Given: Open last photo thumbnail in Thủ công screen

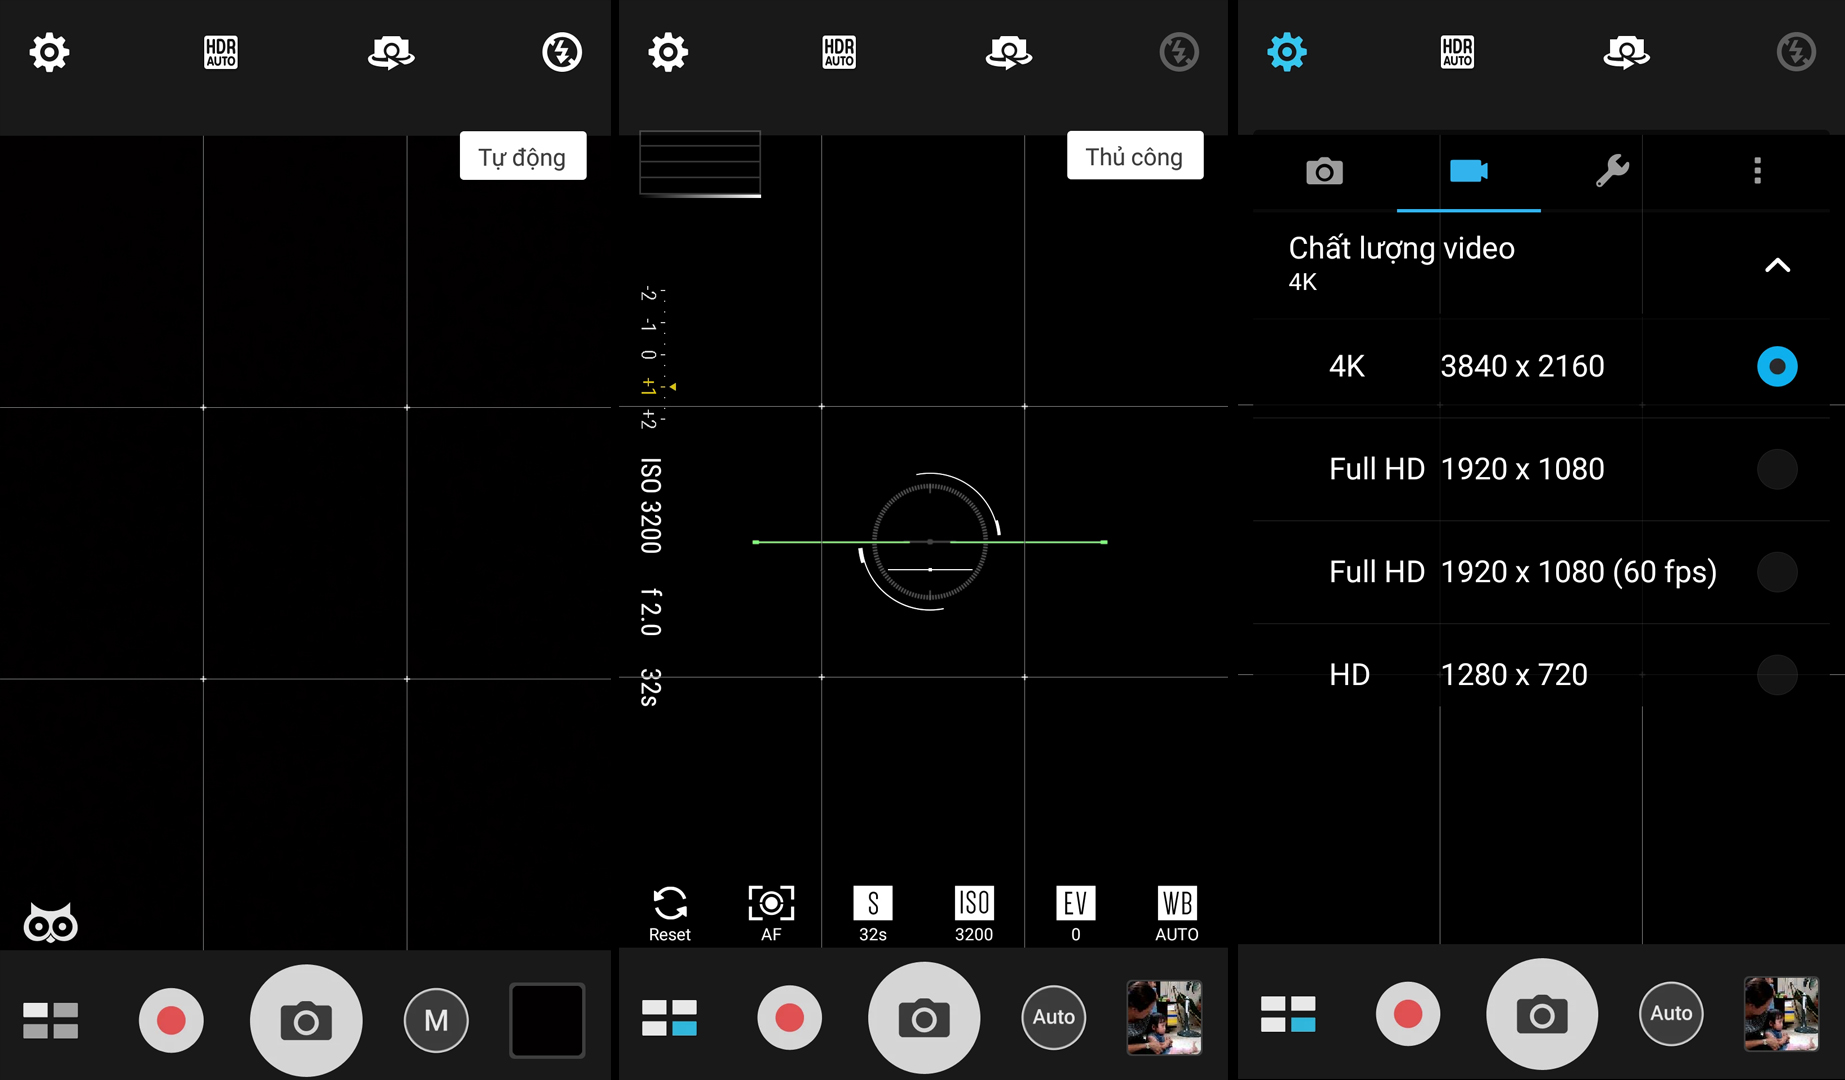Looking at the screenshot, I should click(1164, 1017).
